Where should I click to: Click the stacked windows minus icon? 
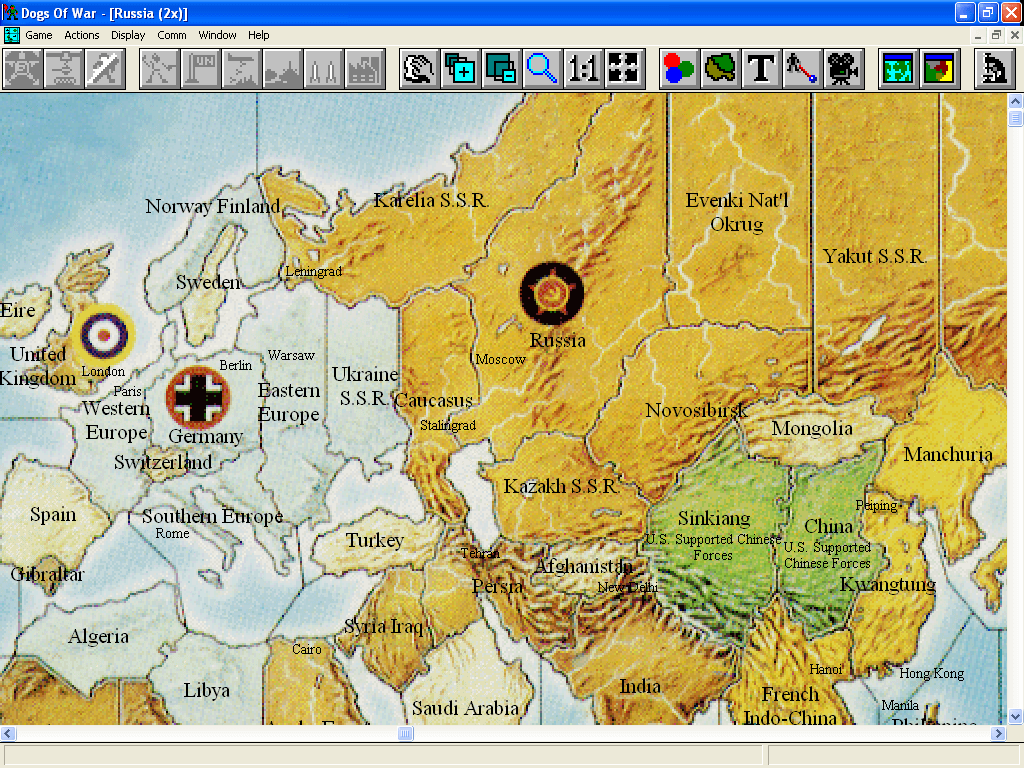point(502,69)
